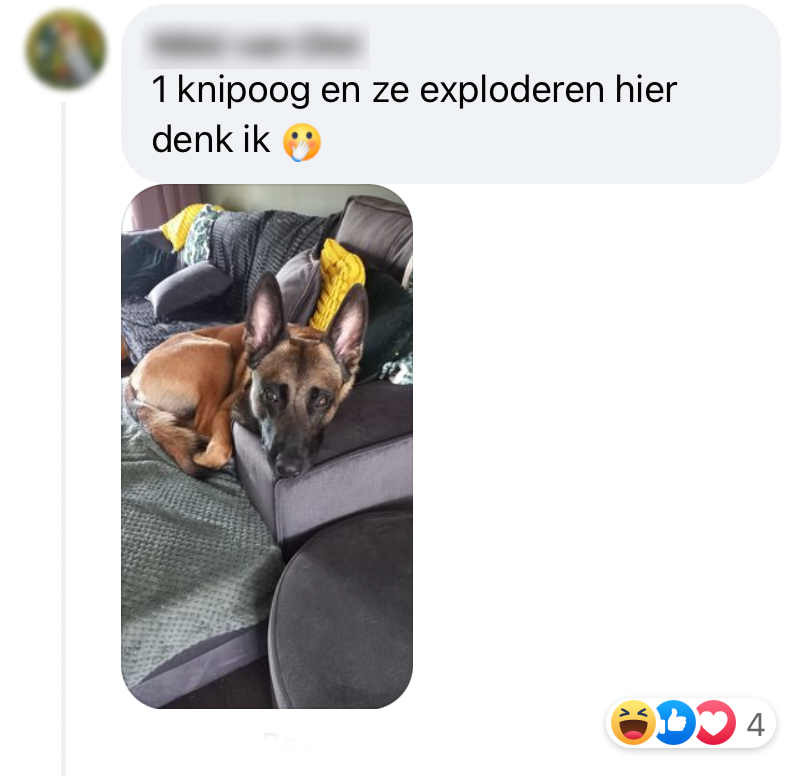Click the blue thumbs-up Like reaction
This screenshot has width=792, height=776.
tap(674, 722)
